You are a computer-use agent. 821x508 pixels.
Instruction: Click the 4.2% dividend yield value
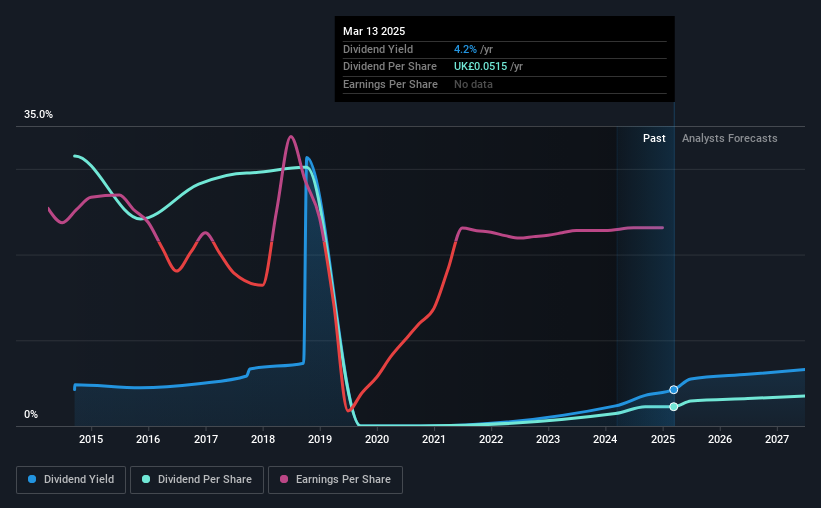pos(465,49)
